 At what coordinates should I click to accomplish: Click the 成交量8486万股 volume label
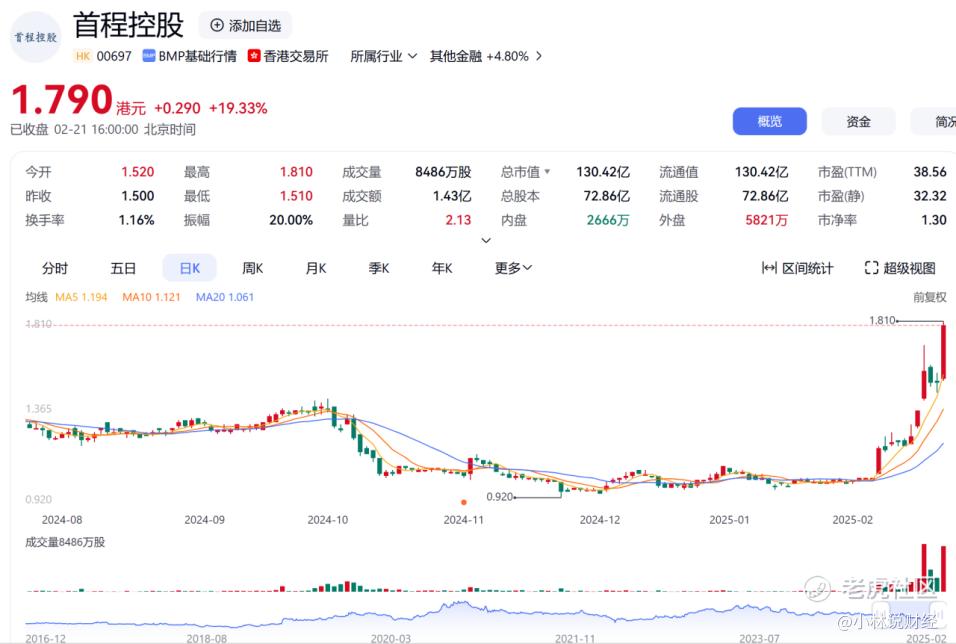coord(65,542)
